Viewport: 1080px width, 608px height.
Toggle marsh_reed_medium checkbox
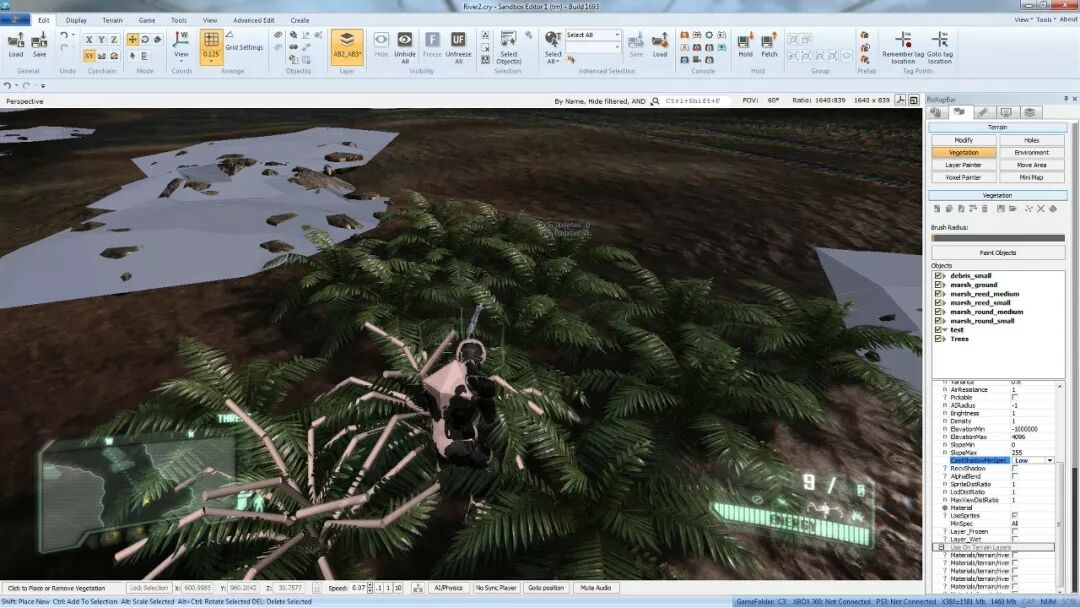tap(939, 293)
